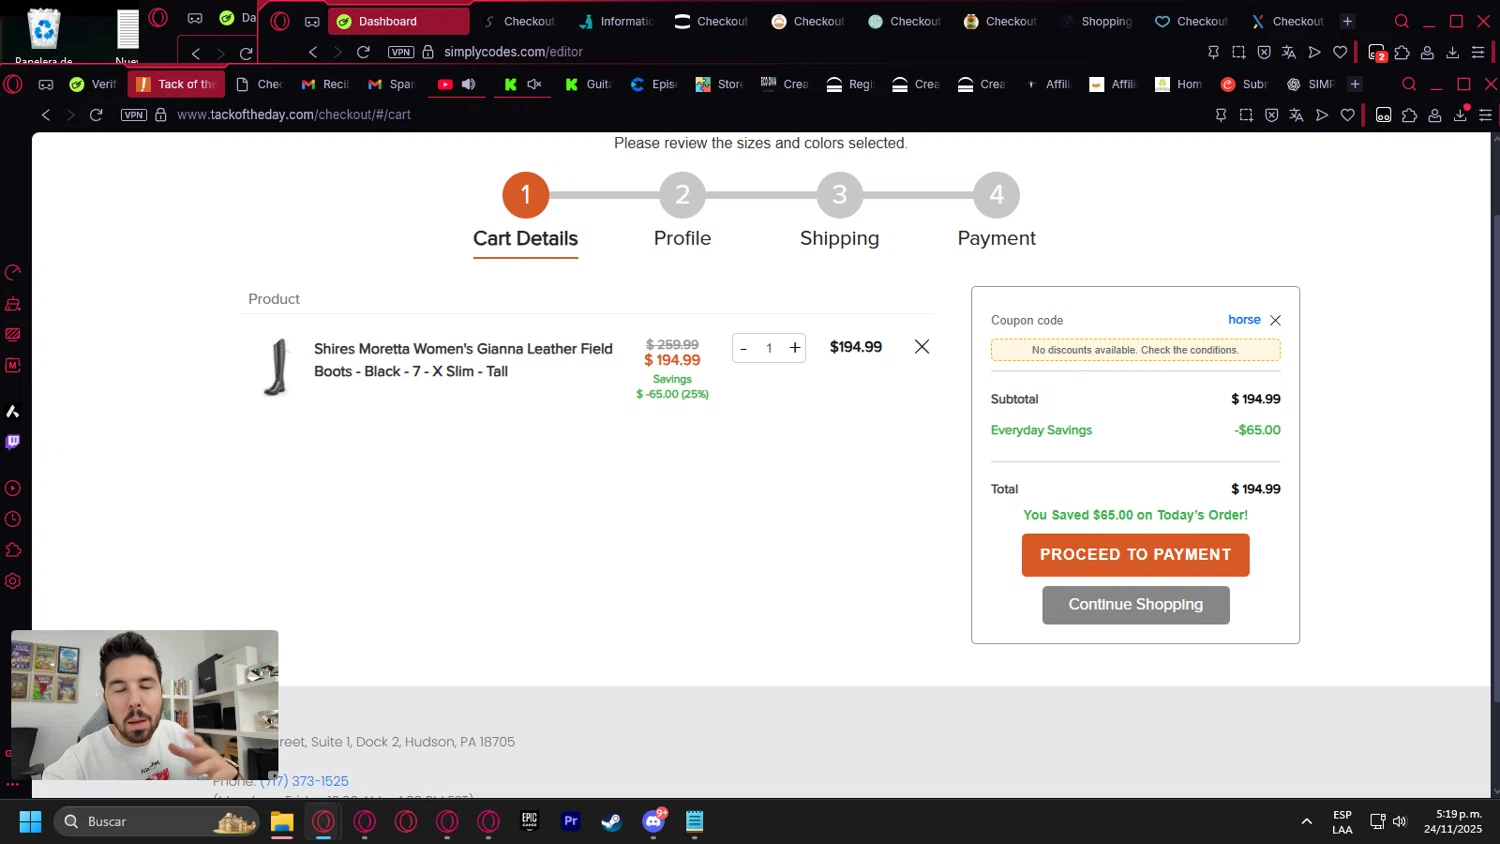Click the Continue Shopping button
Screen dimensions: 1500x844
(x=1135, y=605)
